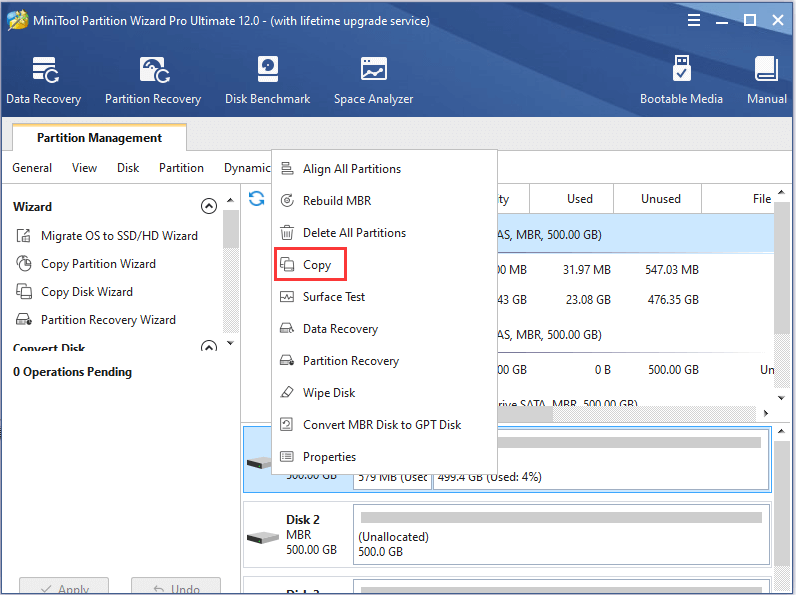The width and height of the screenshot is (796, 595).
Task: Open the Partition menu
Action: pyautogui.click(x=181, y=168)
